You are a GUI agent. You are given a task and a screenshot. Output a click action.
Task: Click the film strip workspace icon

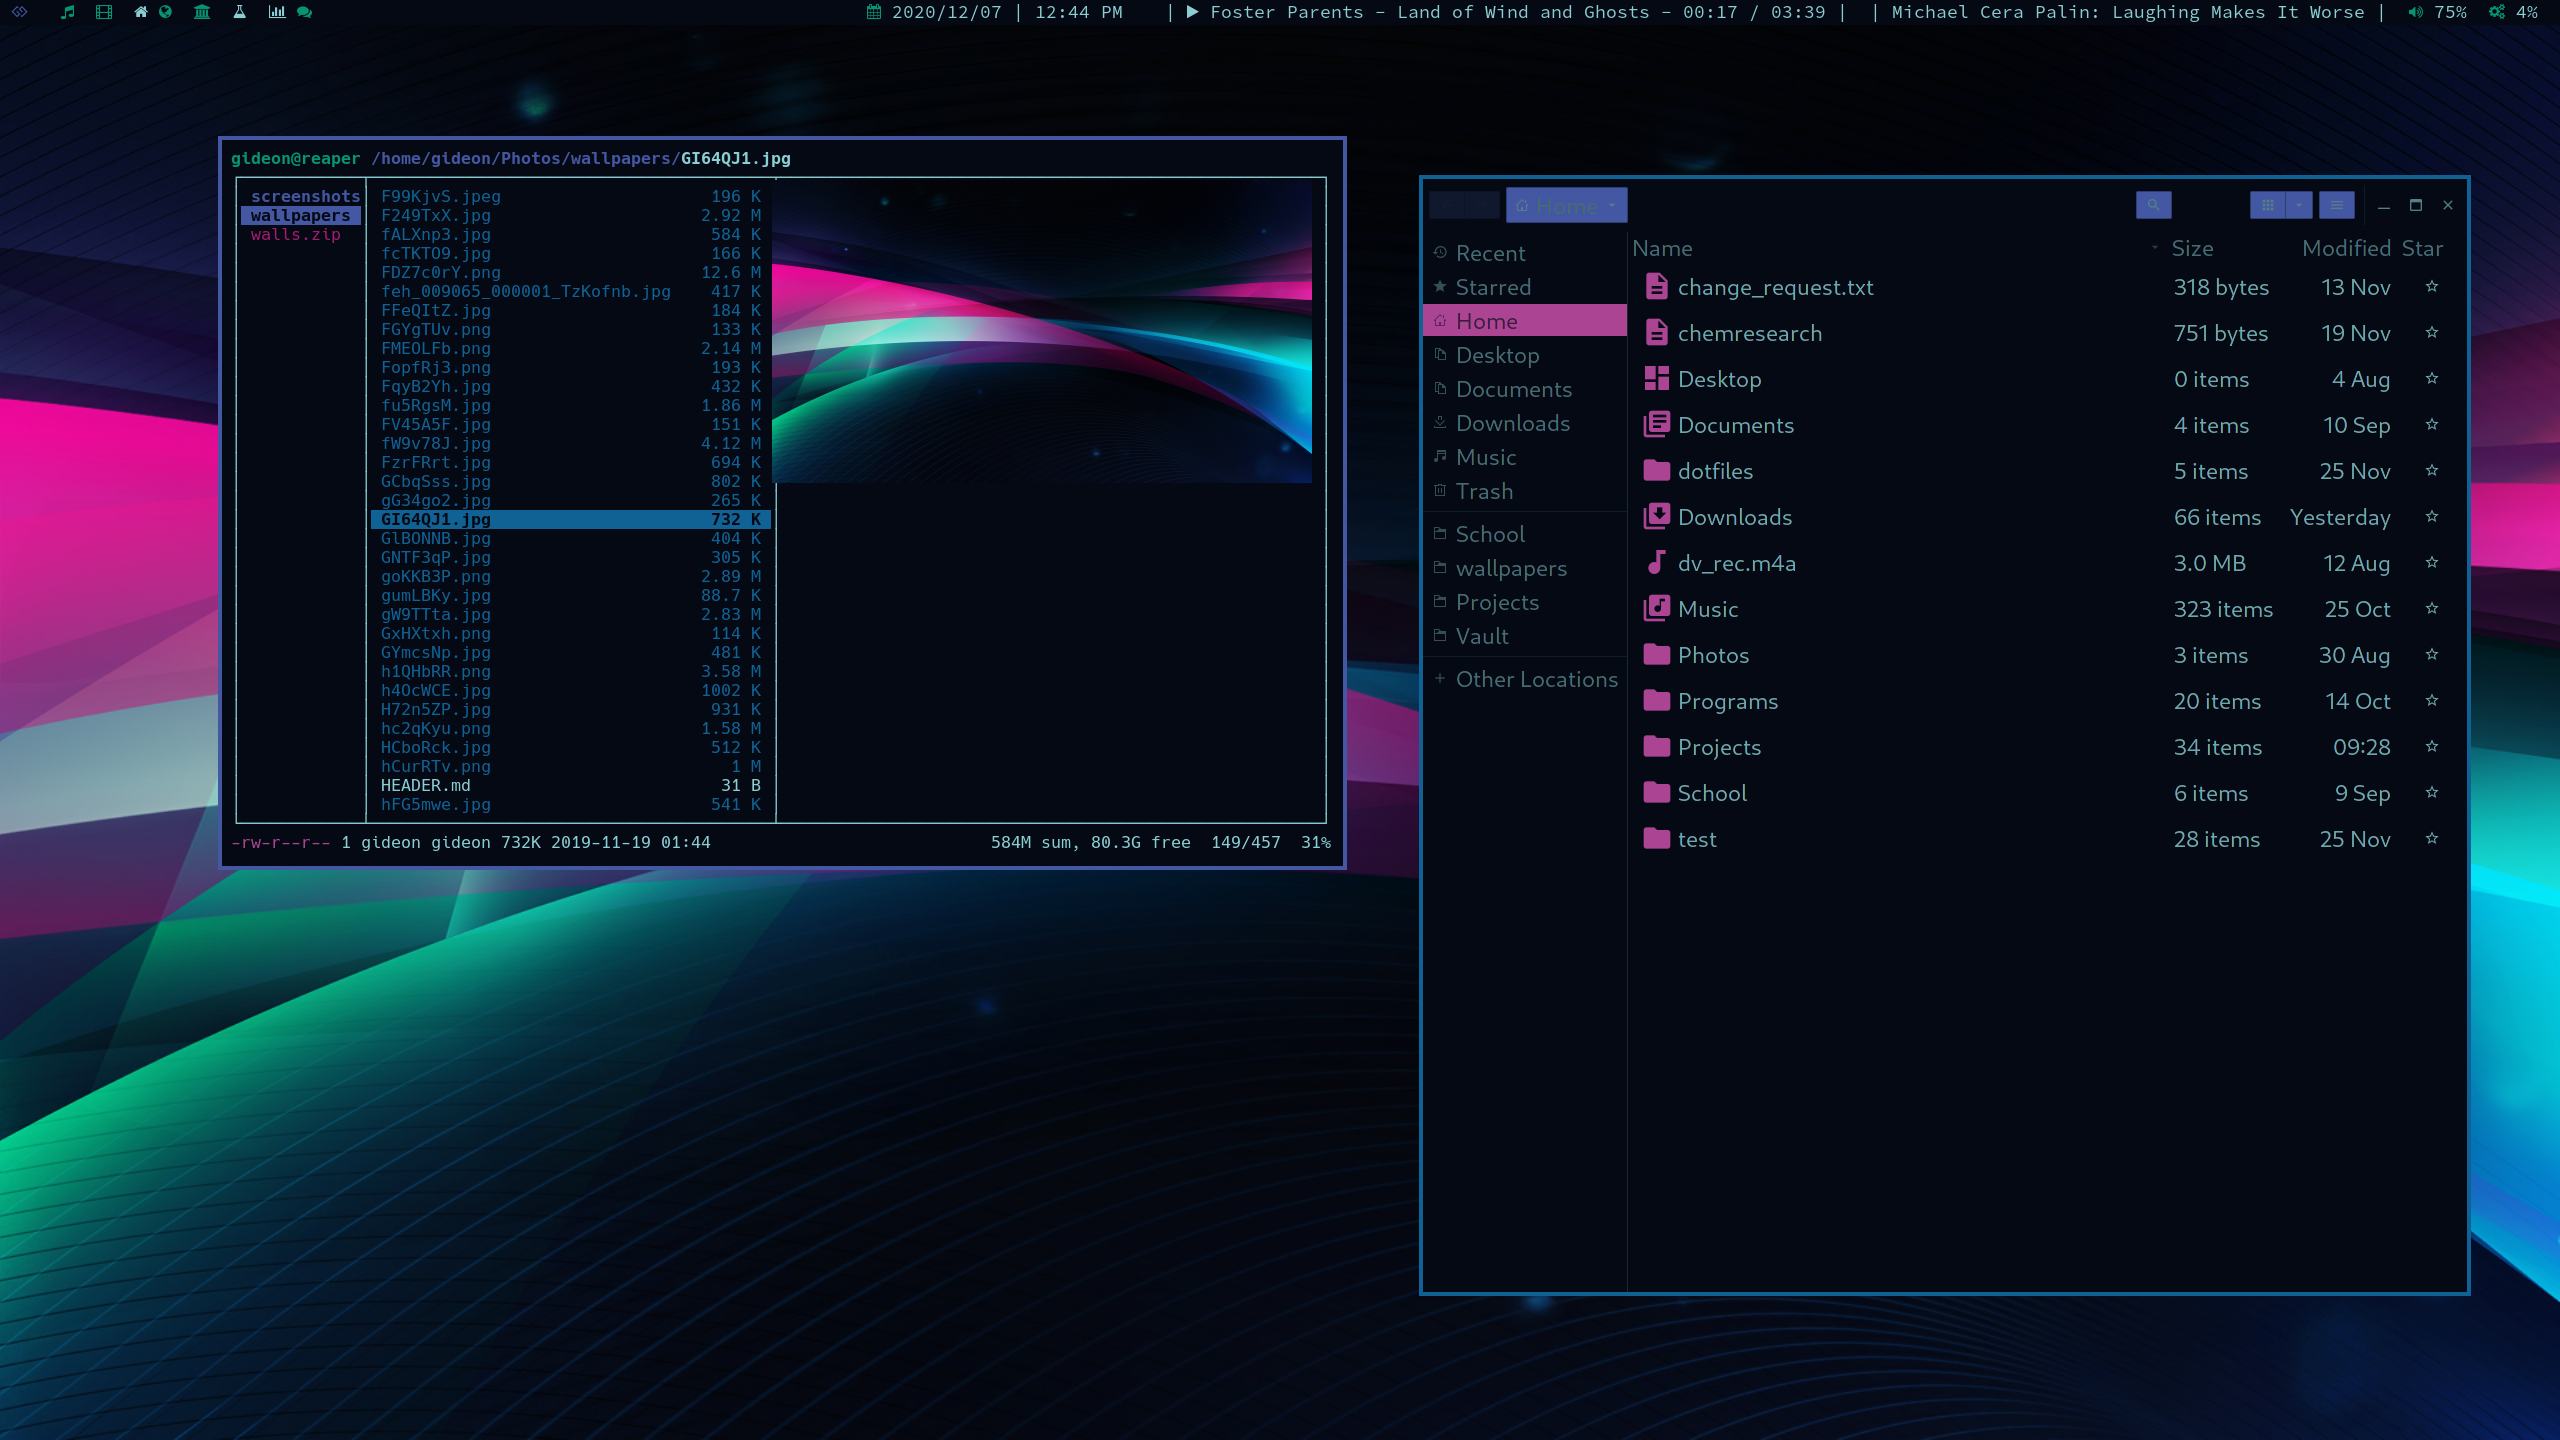pos(104,12)
